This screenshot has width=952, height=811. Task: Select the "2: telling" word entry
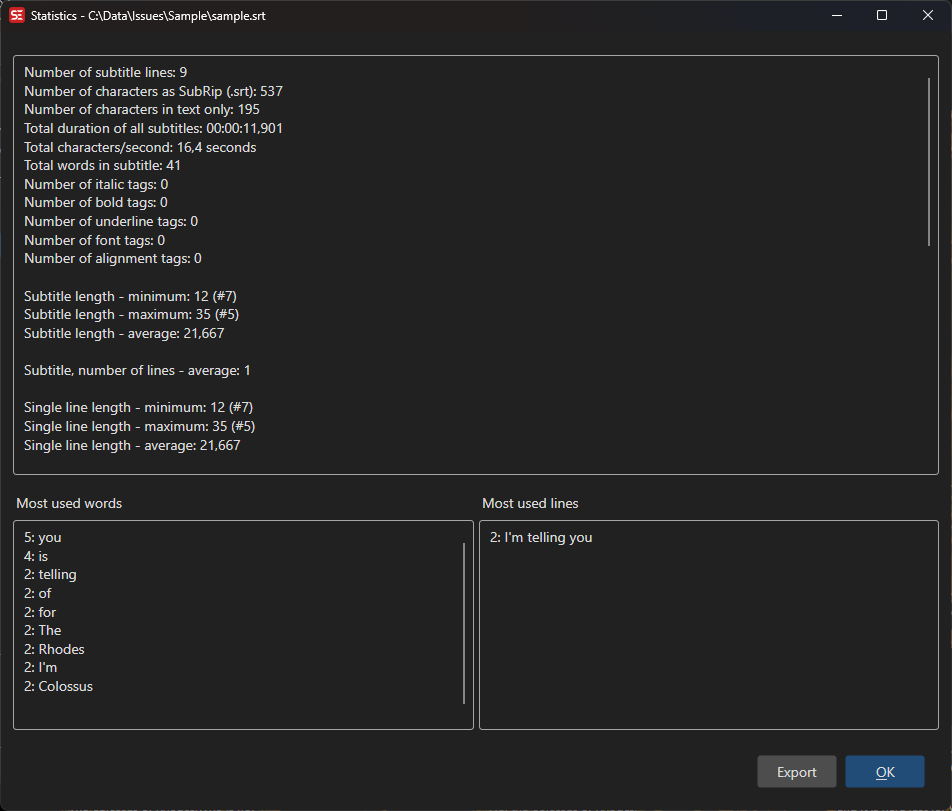point(50,574)
